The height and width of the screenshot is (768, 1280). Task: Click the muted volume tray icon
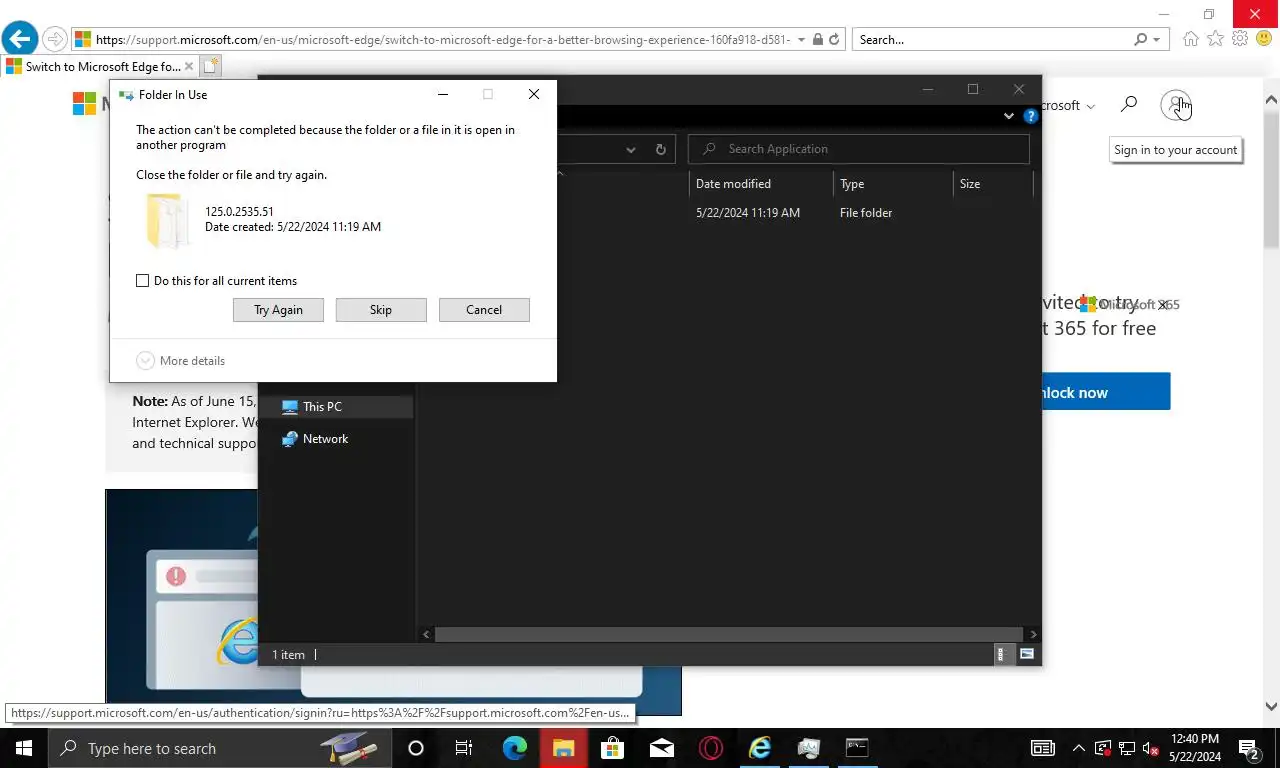(1150, 748)
